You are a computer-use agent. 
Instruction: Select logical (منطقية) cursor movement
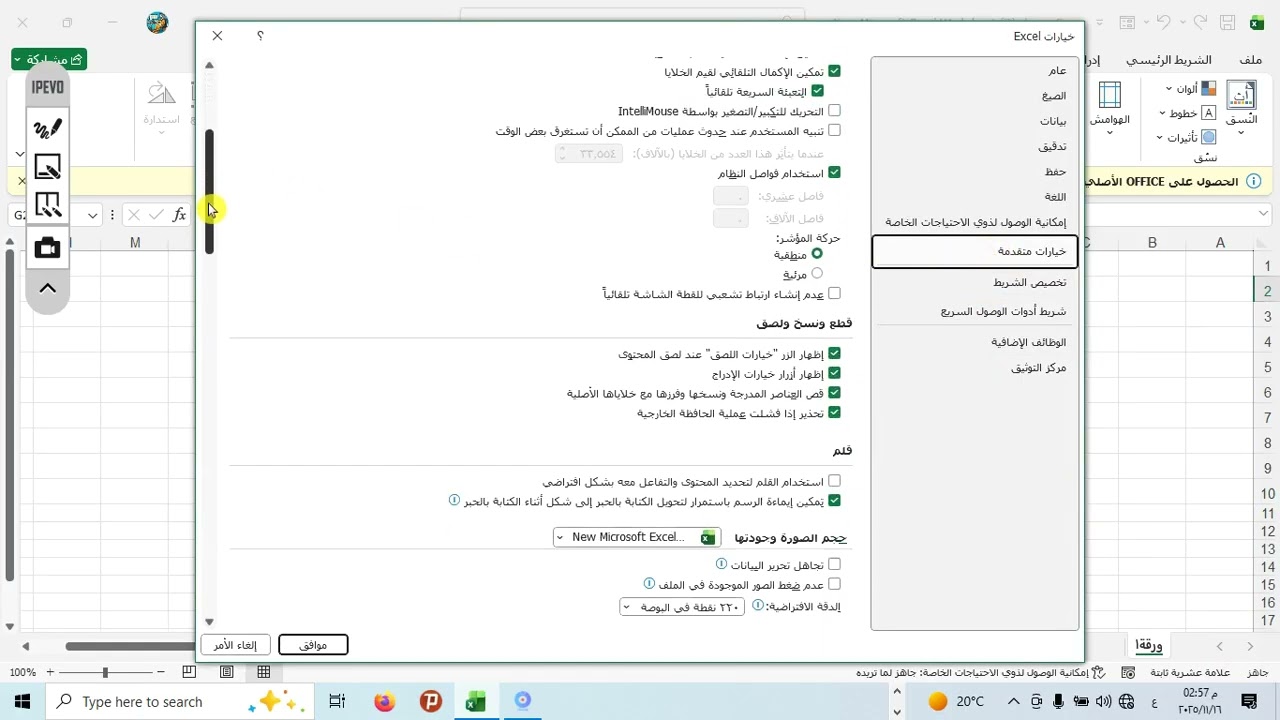click(817, 254)
